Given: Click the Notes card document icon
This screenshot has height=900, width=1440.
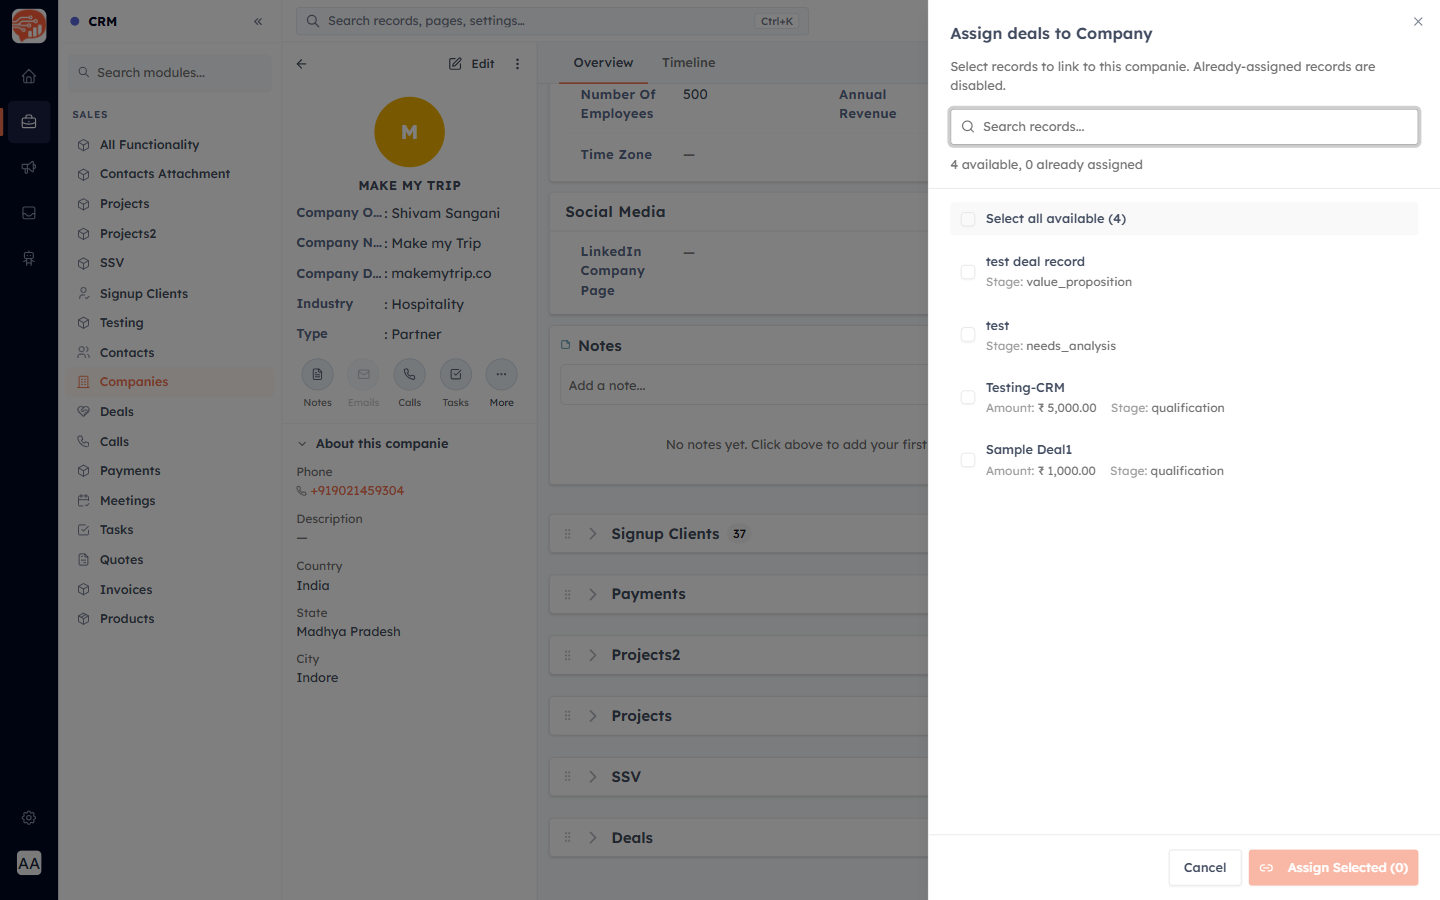Looking at the screenshot, I should (565, 345).
